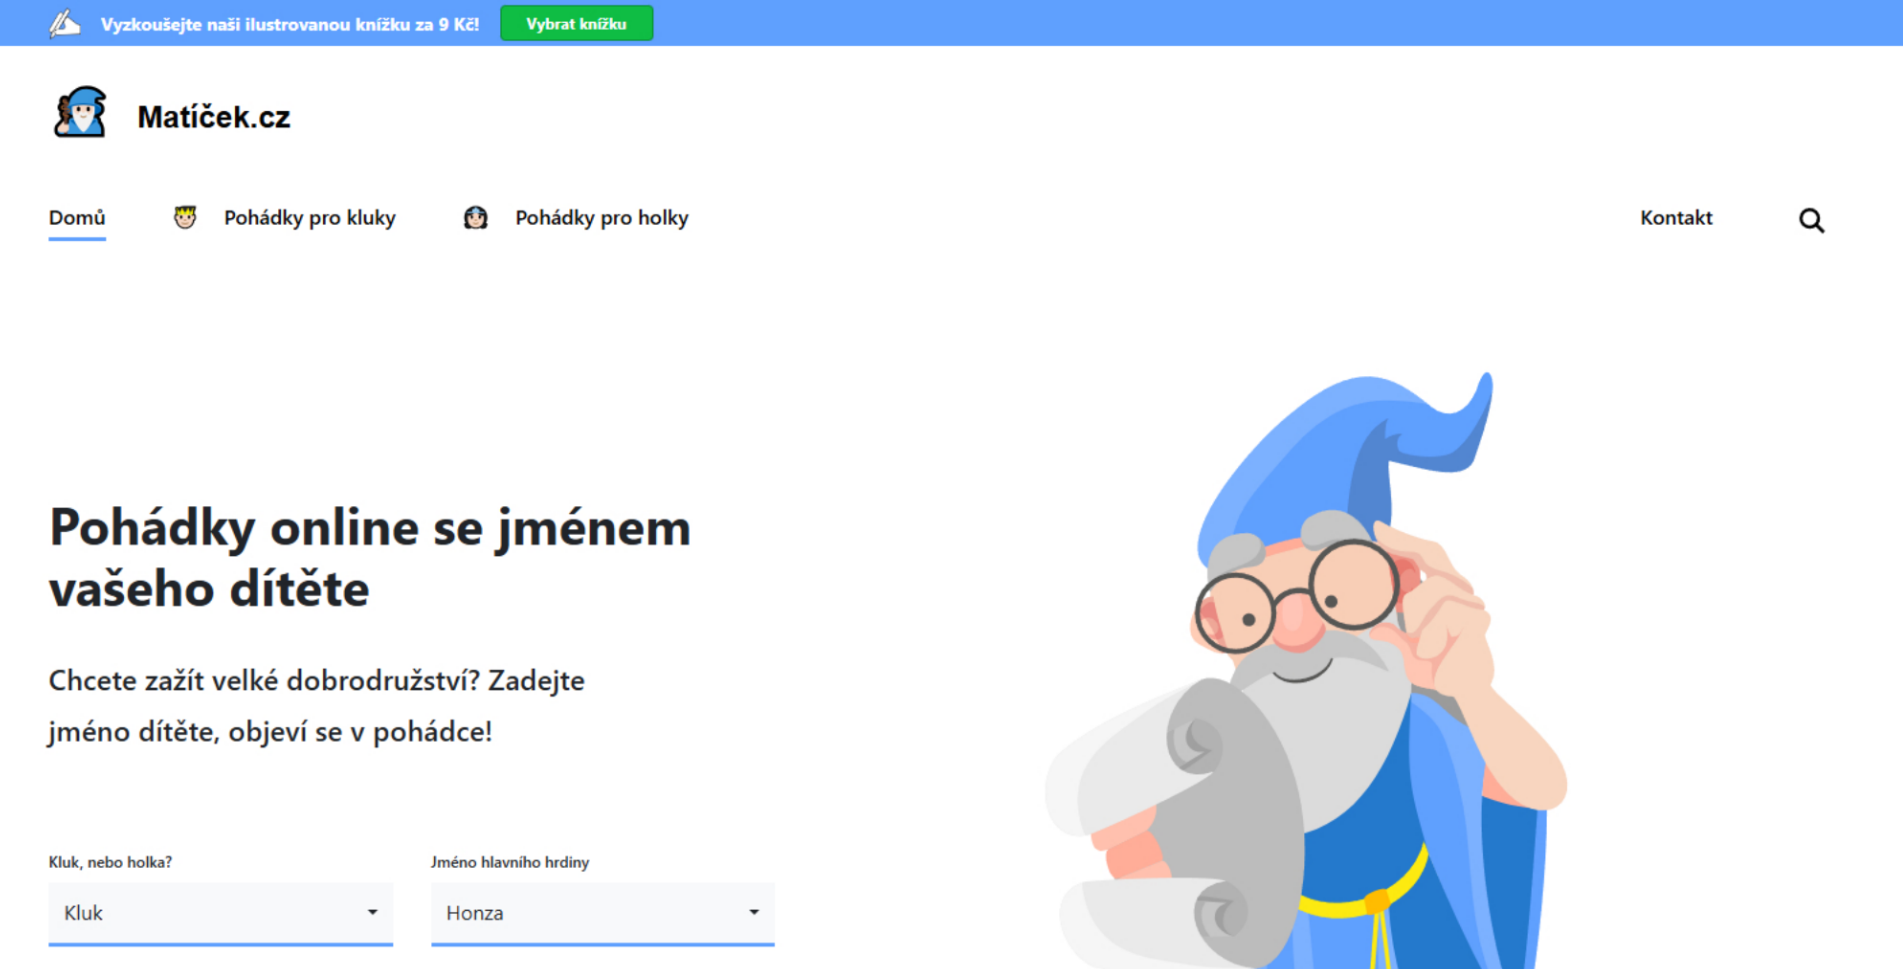1903x969 pixels.
Task: Click the illustrated book promo text
Action: pyautogui.click(x=289, y=24)
